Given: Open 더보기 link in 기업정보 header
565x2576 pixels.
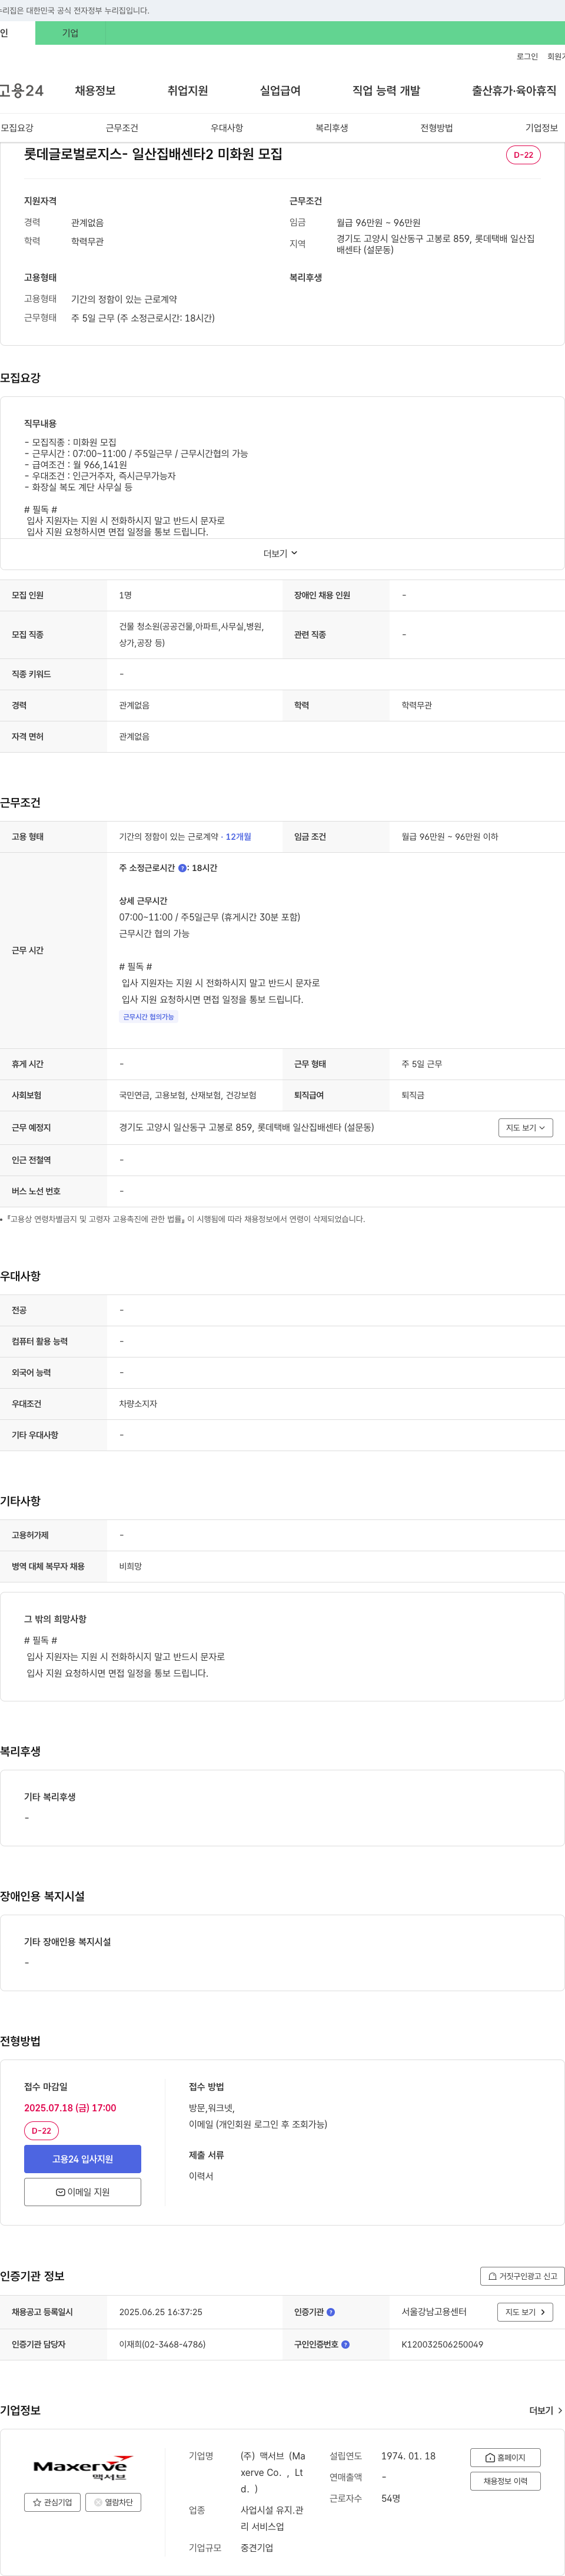Looking at the screenshot, I should pos(546,2411).
